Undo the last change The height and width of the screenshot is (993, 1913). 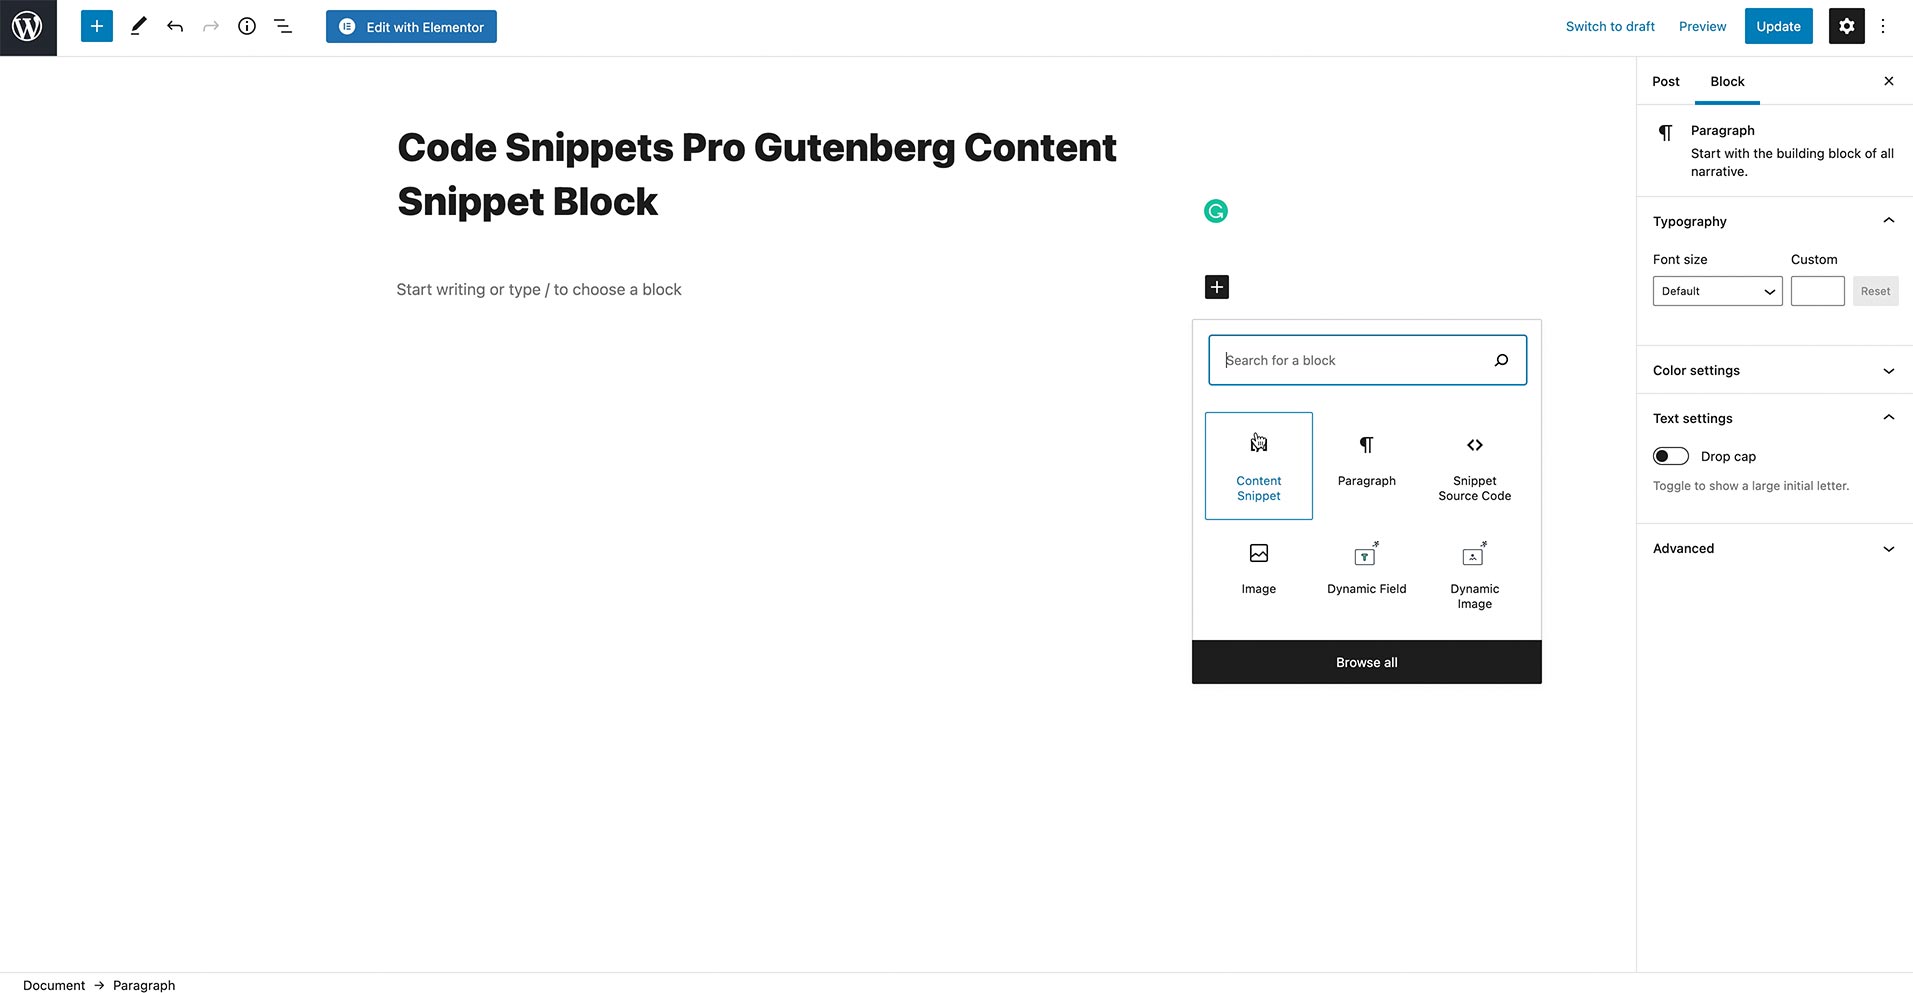click(175, 26)
